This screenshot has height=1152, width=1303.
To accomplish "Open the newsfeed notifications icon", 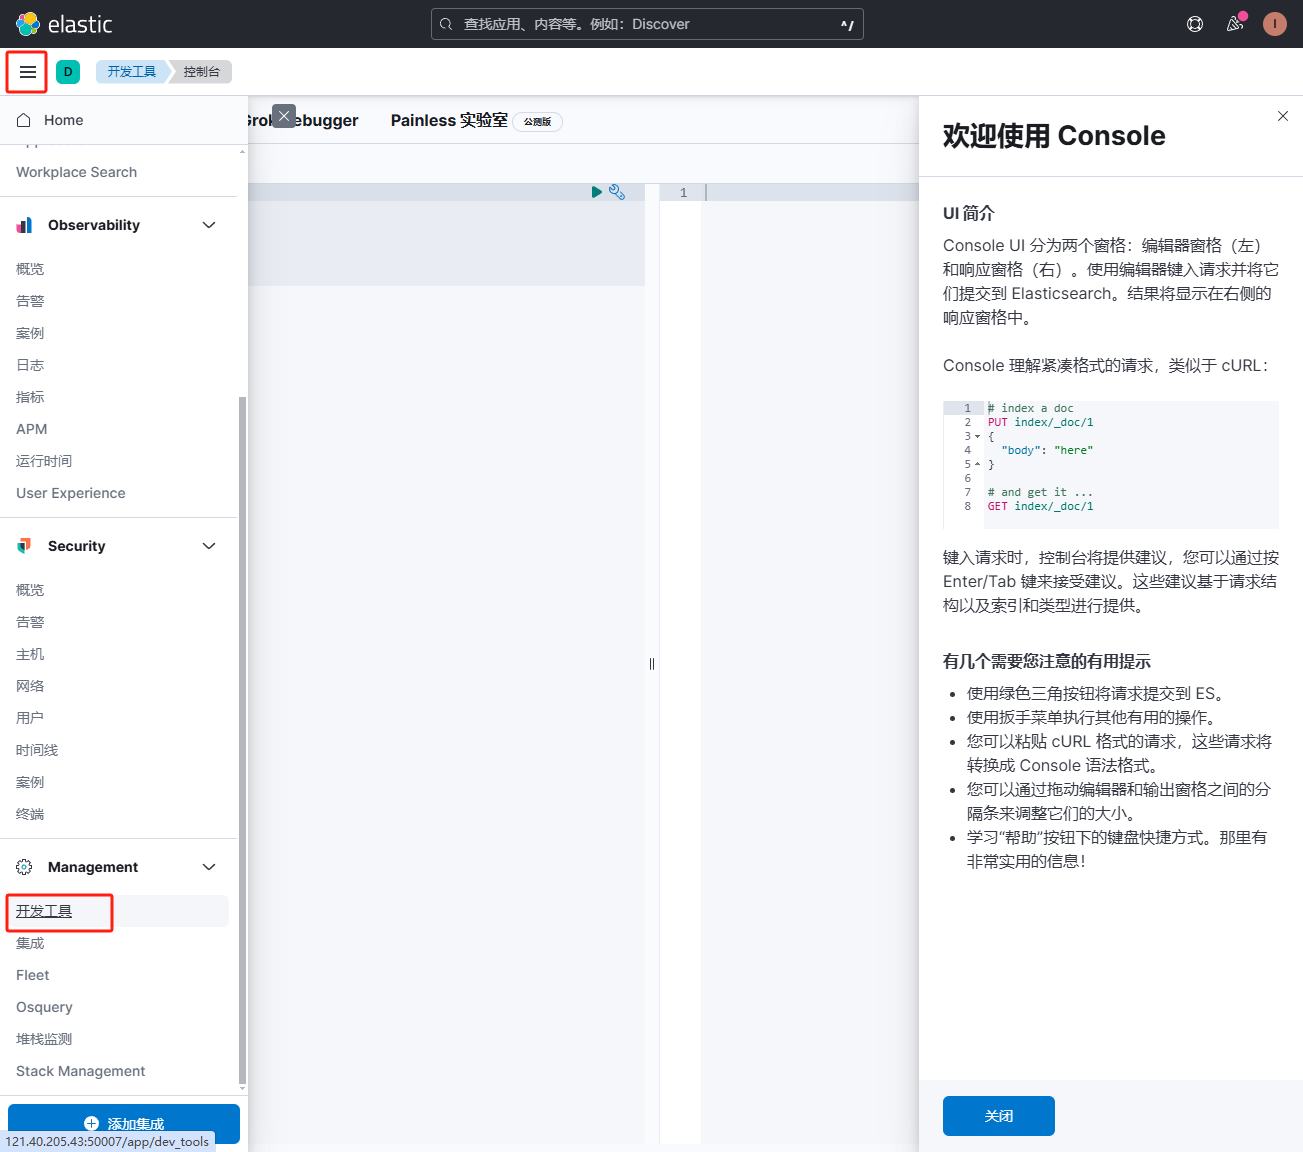I will (1235, 24).
